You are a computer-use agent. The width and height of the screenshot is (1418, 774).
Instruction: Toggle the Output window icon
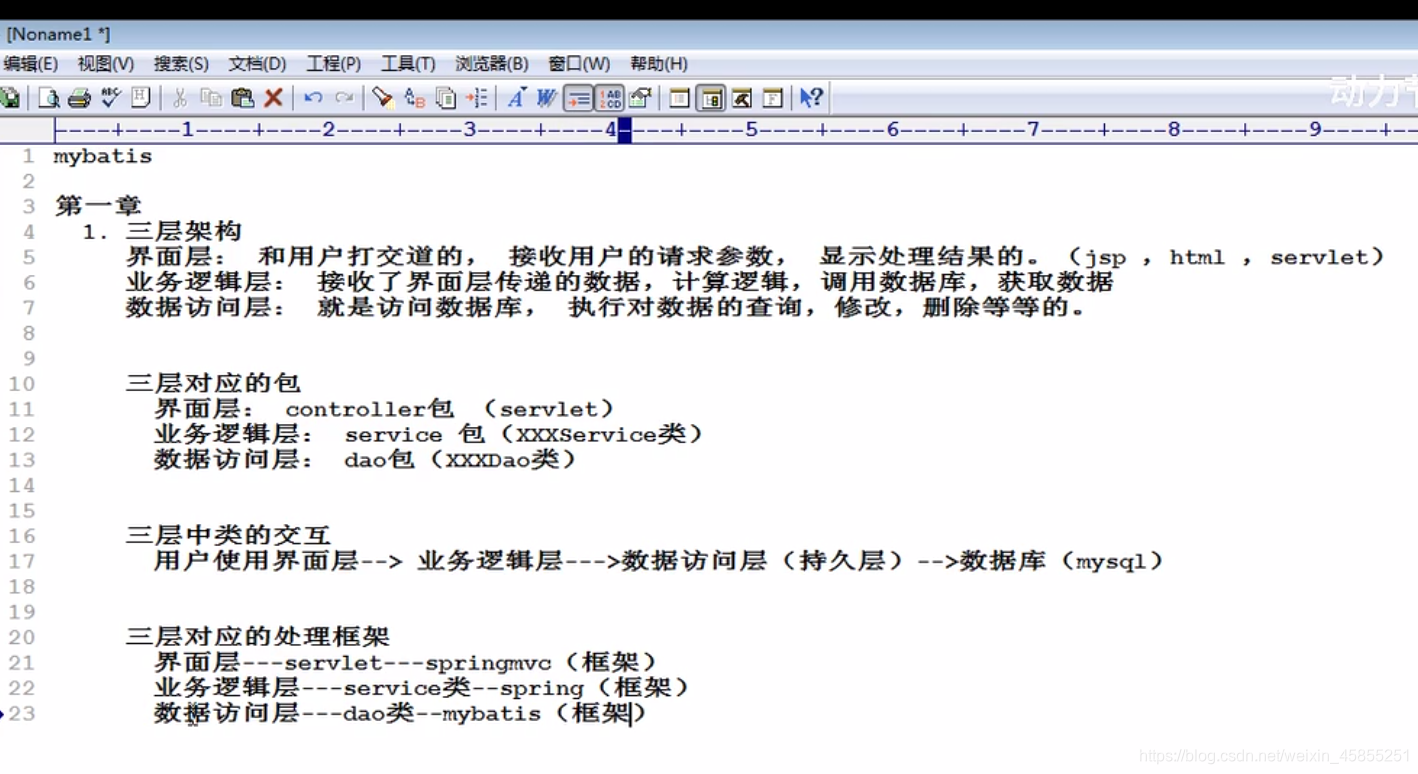coord(741,98)
